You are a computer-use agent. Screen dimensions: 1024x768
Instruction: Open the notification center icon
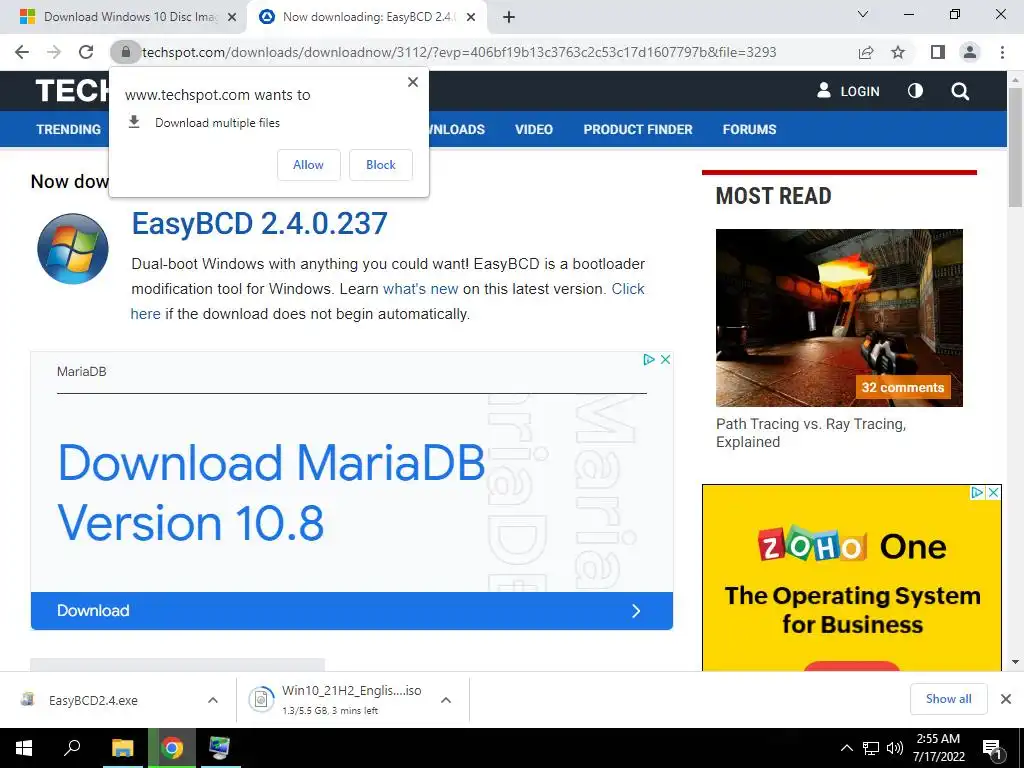click(x=993, y=749)
